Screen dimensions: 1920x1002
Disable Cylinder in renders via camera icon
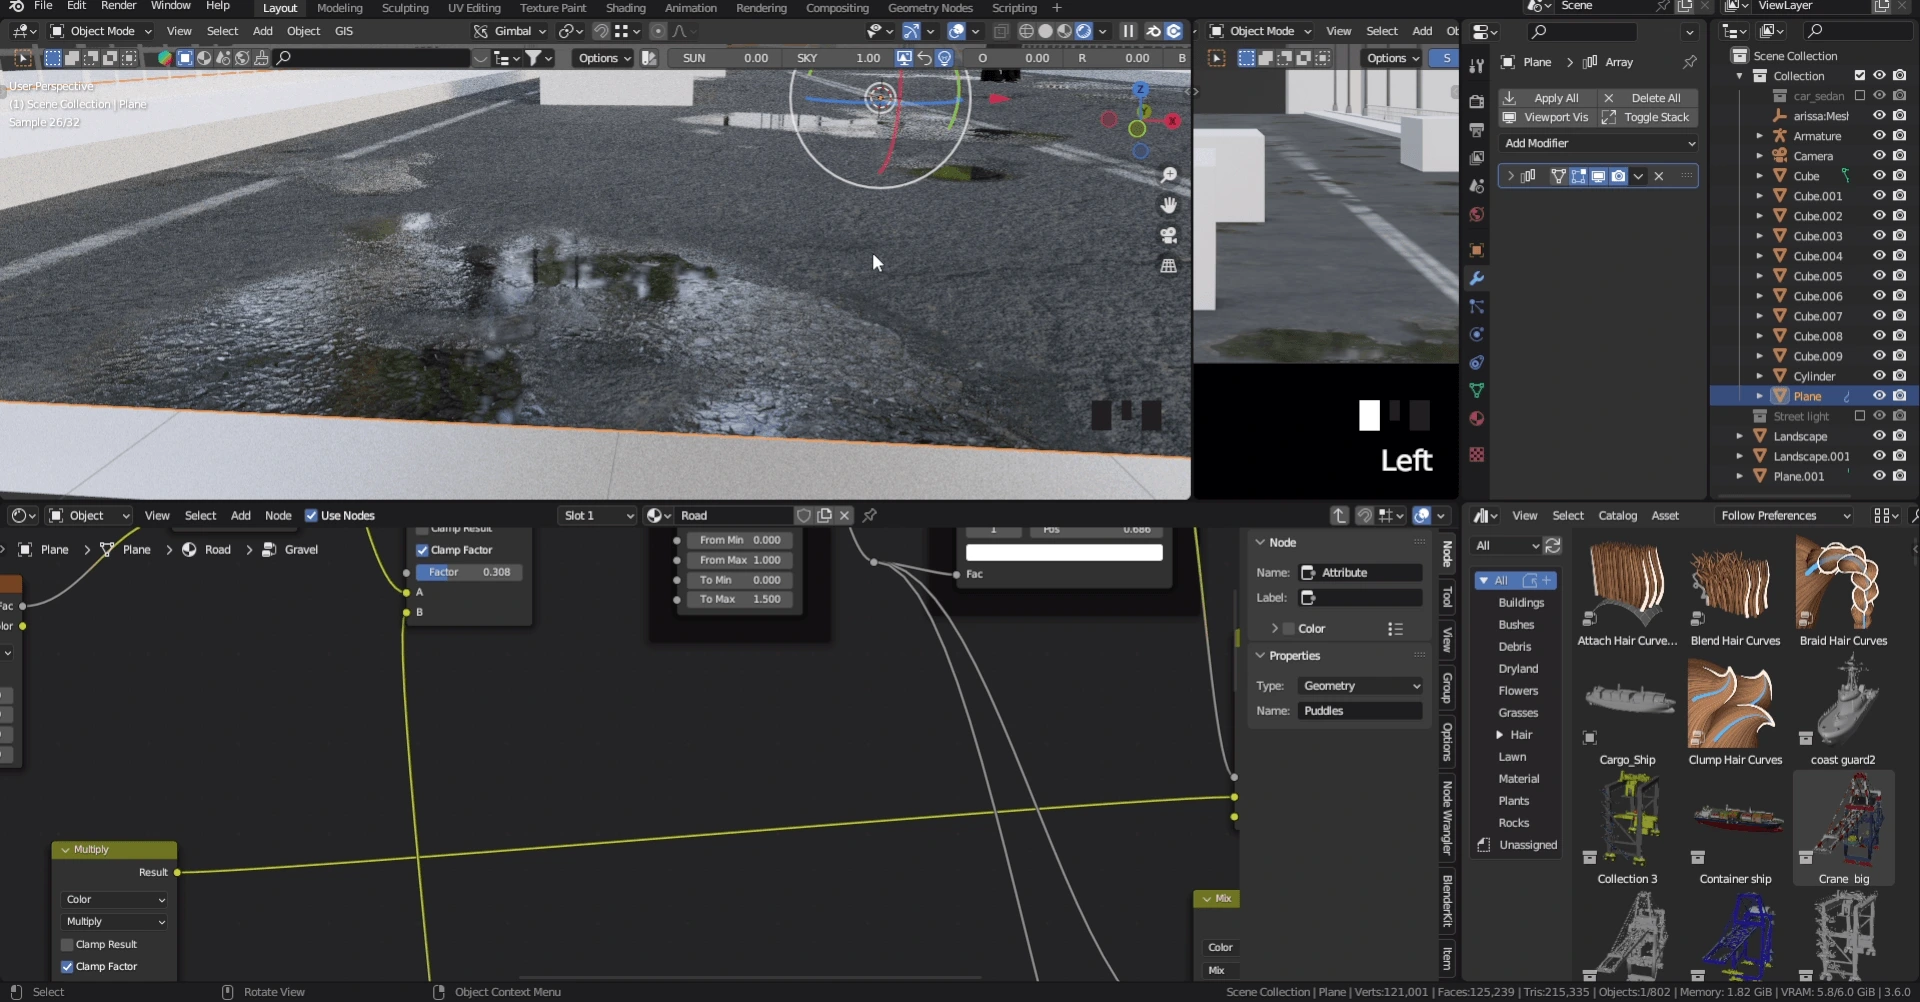(1899, 376)
